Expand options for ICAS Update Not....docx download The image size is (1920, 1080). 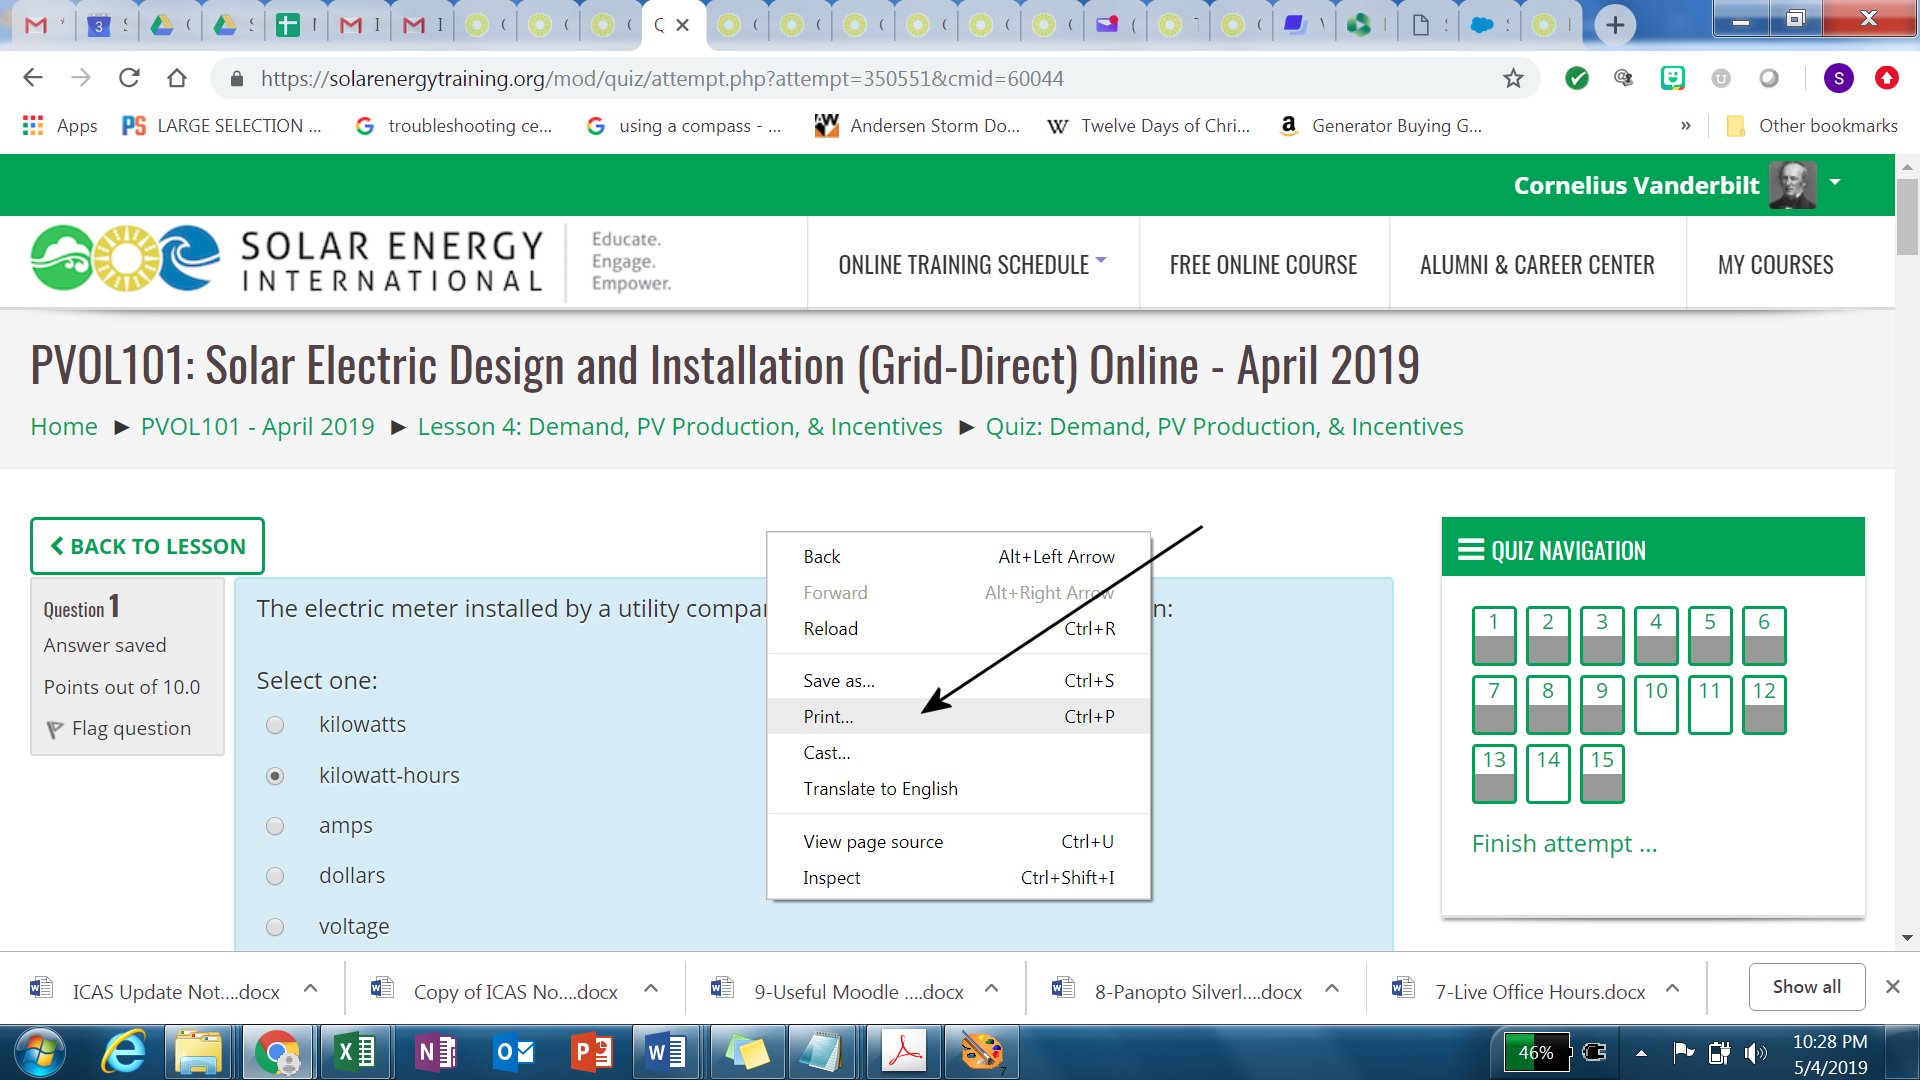[311, 989]
